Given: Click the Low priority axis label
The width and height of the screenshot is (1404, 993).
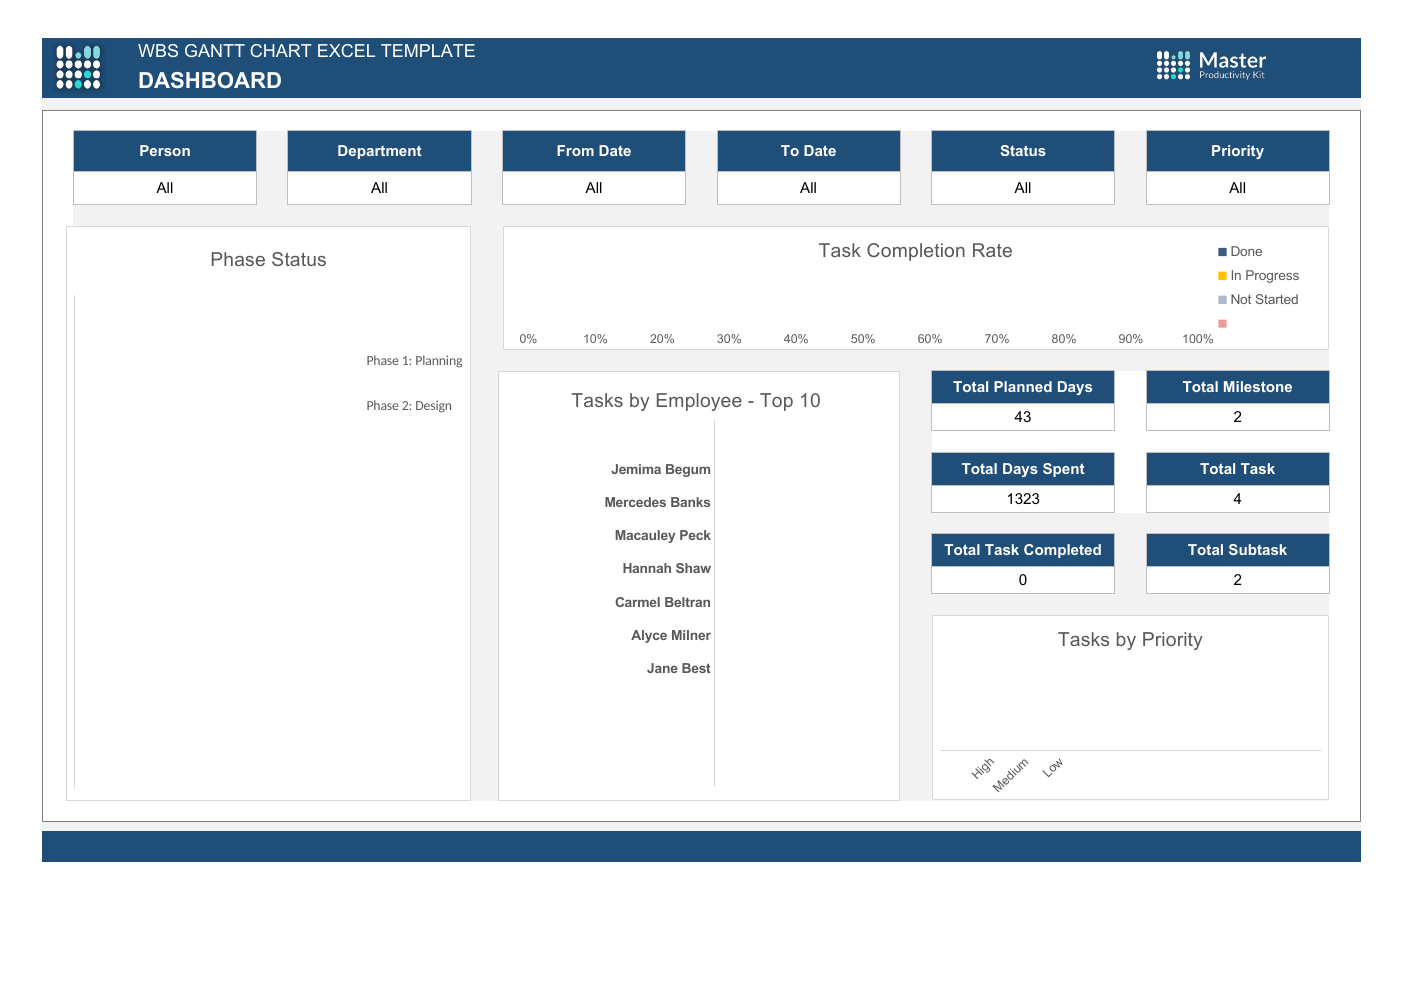Looking at the screenshot, I should (1053, 767).
